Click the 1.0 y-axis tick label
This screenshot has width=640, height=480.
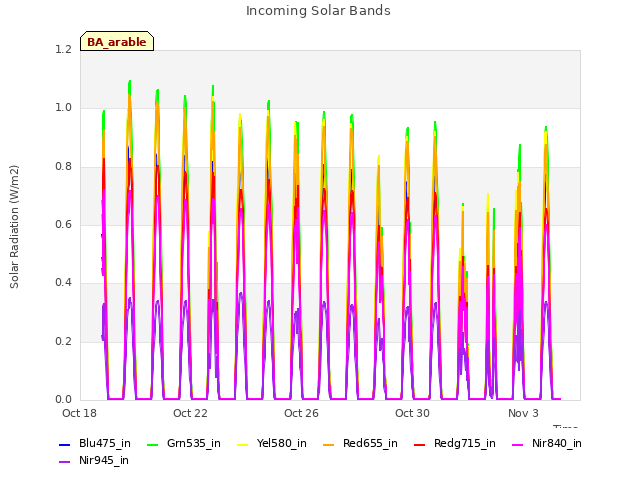coord(63,108)
